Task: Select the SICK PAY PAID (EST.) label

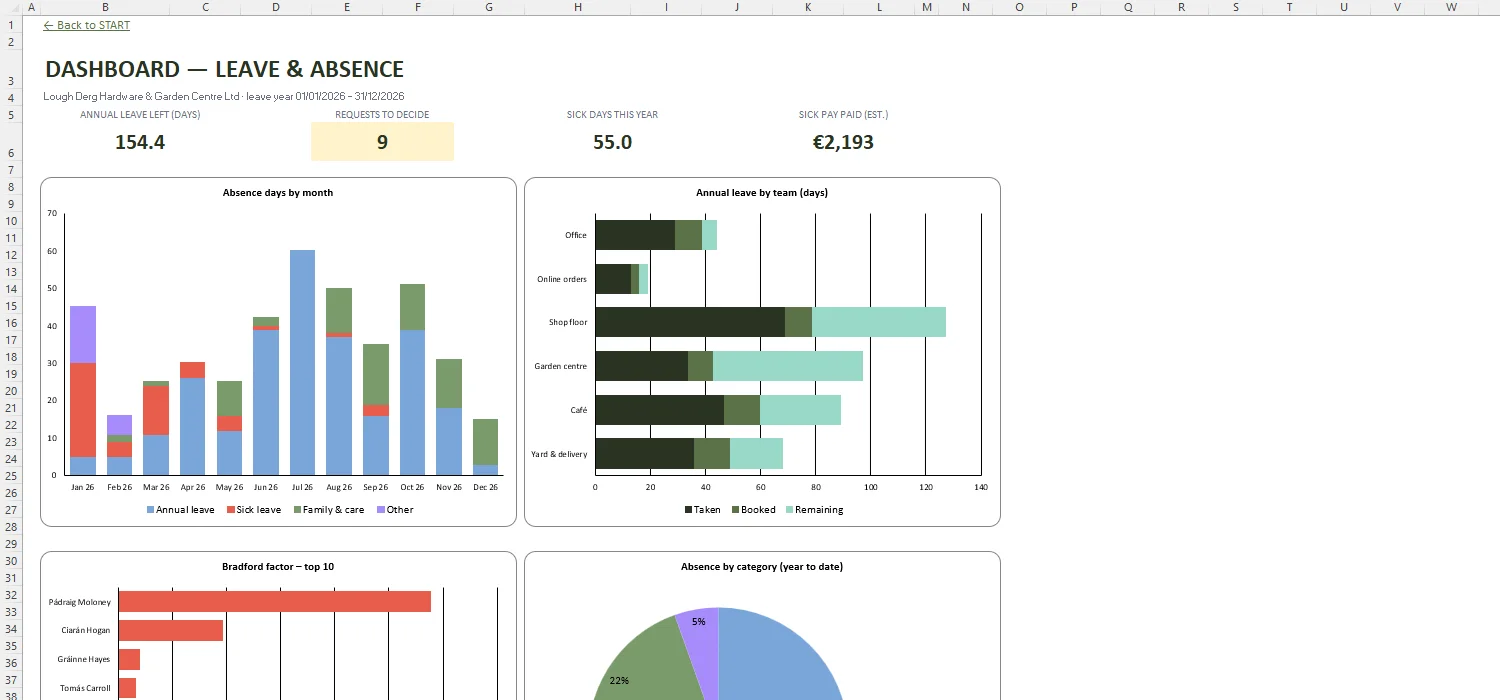Action: click(x=843, y=115)
